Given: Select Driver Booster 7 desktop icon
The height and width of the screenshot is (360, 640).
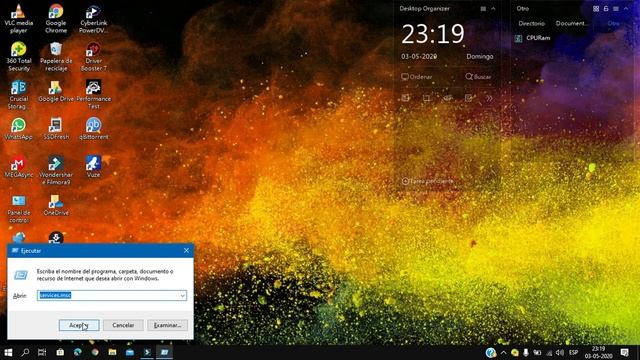Looking at the screenshot, I should point(93,56).
